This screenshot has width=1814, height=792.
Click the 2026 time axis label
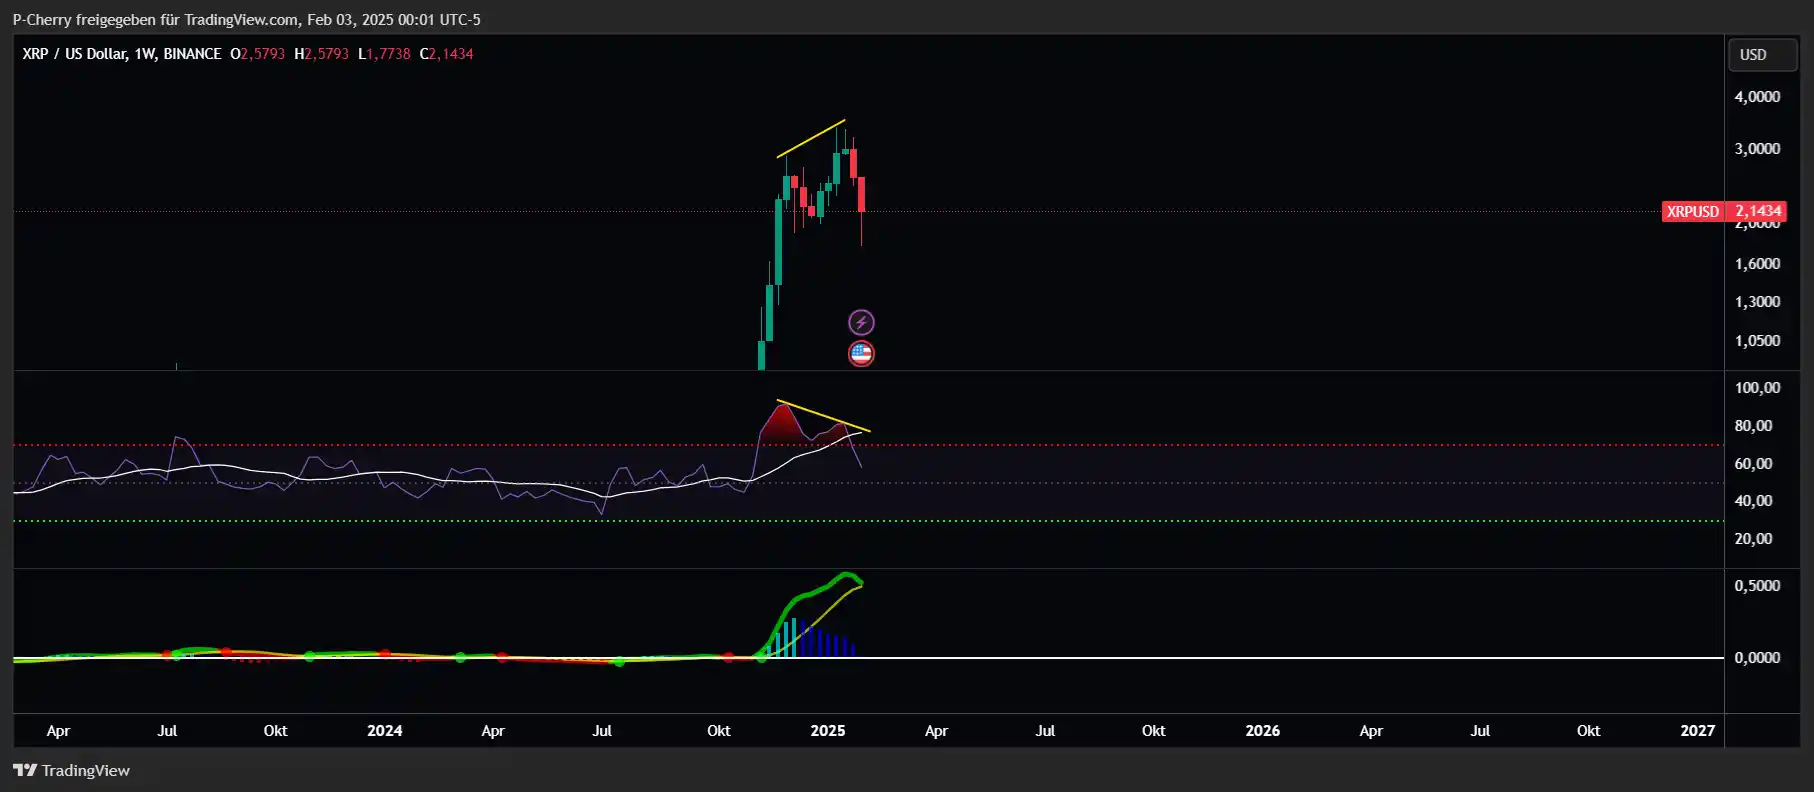(1263, 731)
